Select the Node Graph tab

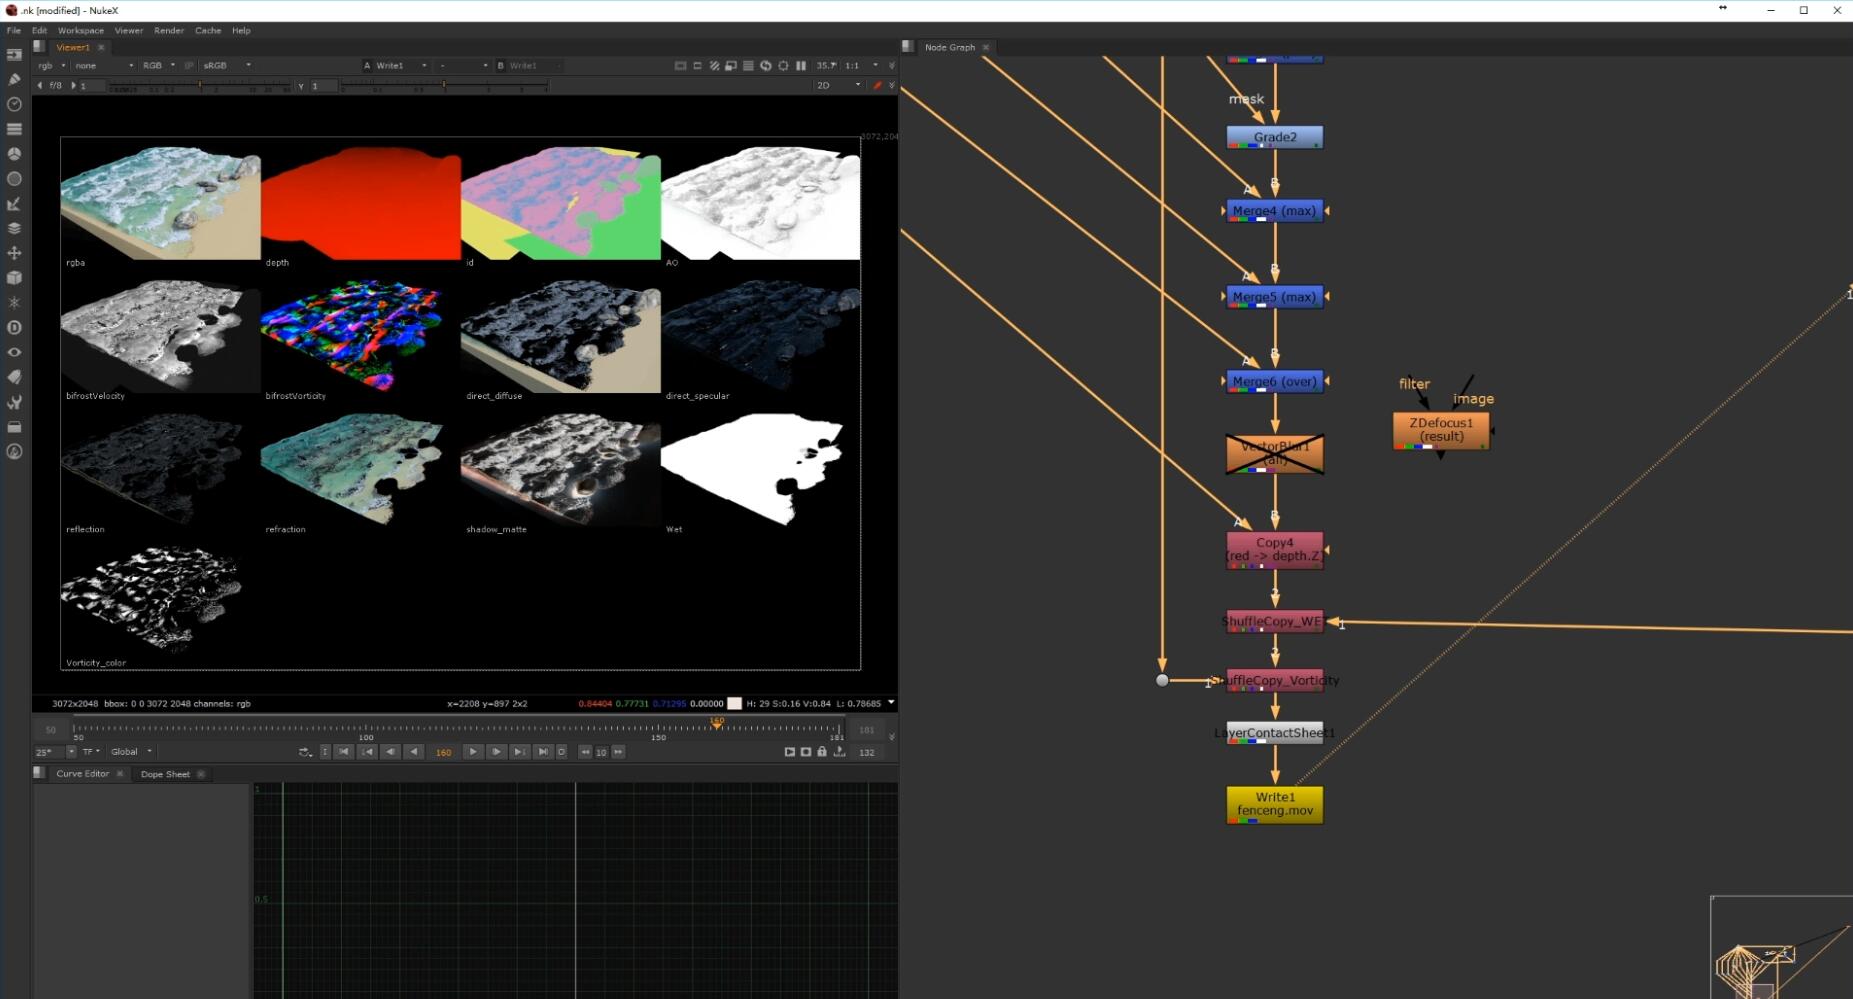coord(949,47)
